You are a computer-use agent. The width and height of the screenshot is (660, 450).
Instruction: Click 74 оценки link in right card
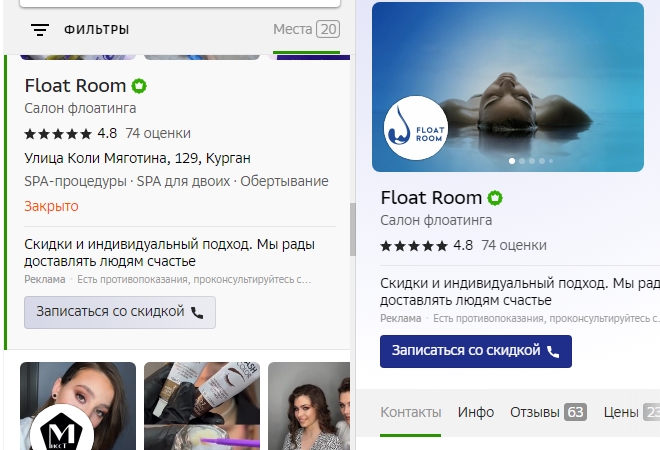[x=513, y=245]
